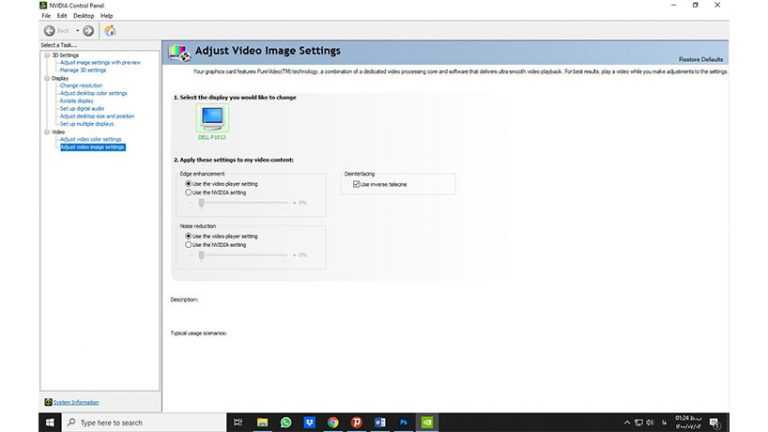This screenshot has height=432, width=768.
Task: Collapse the Display tree node
Action: tap(47, 78)
